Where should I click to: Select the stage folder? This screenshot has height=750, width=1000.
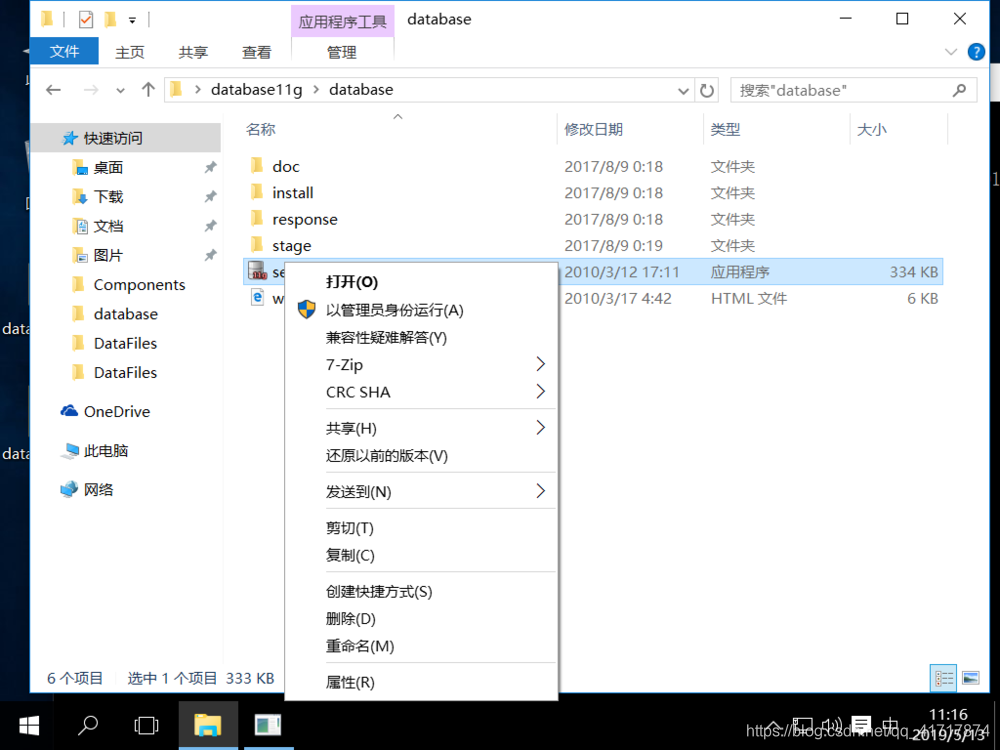coord(291,246)
